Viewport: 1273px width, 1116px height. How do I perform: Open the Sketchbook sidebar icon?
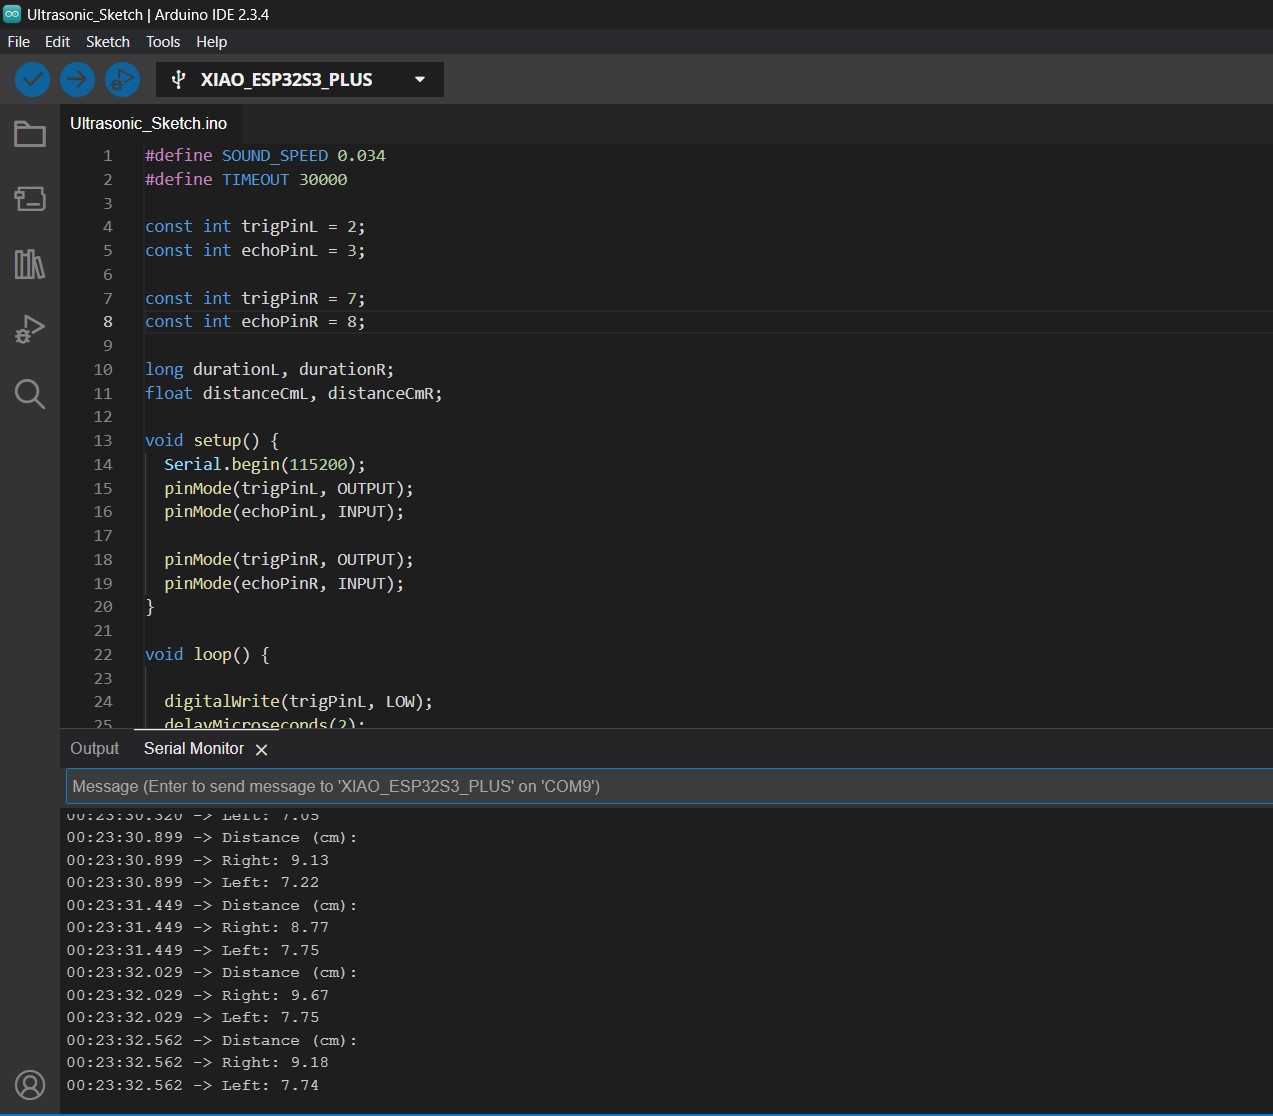[29, 133]
